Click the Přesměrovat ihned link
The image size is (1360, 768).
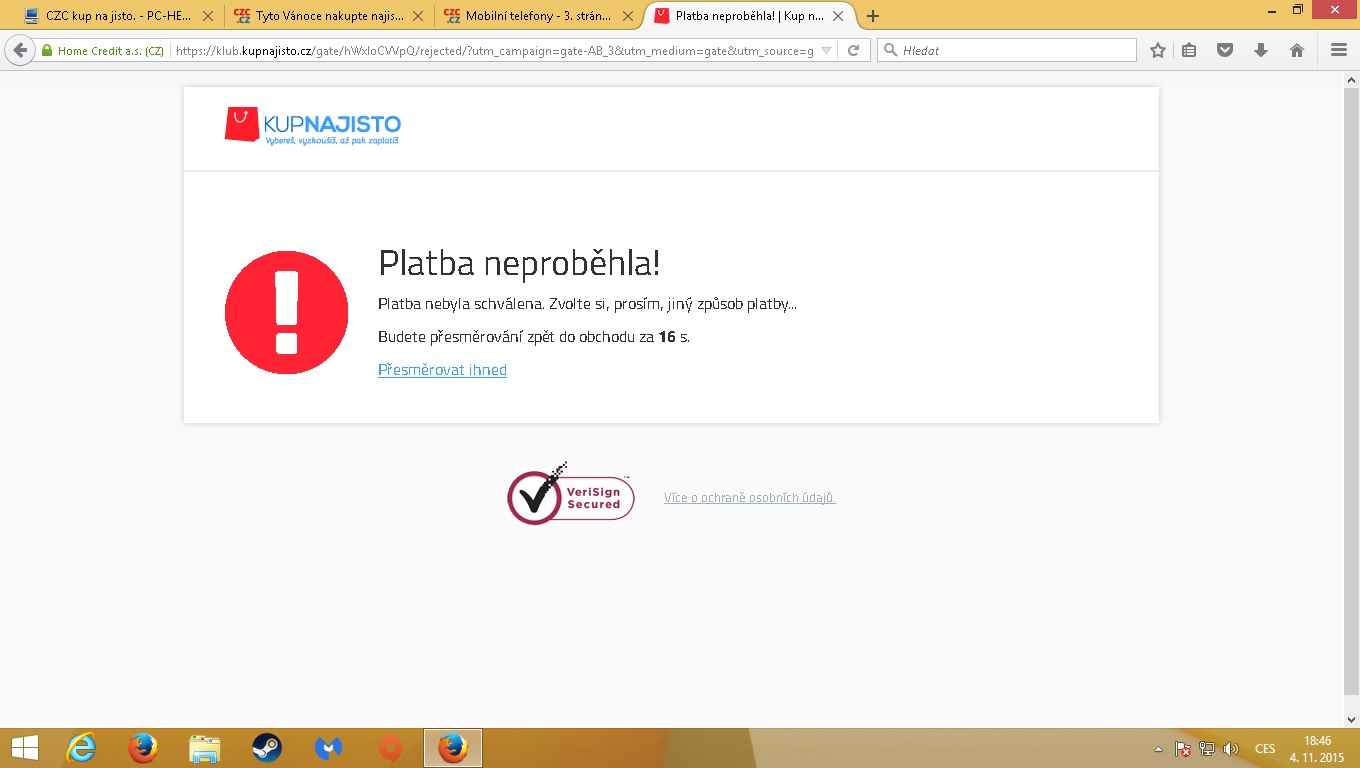442,370
